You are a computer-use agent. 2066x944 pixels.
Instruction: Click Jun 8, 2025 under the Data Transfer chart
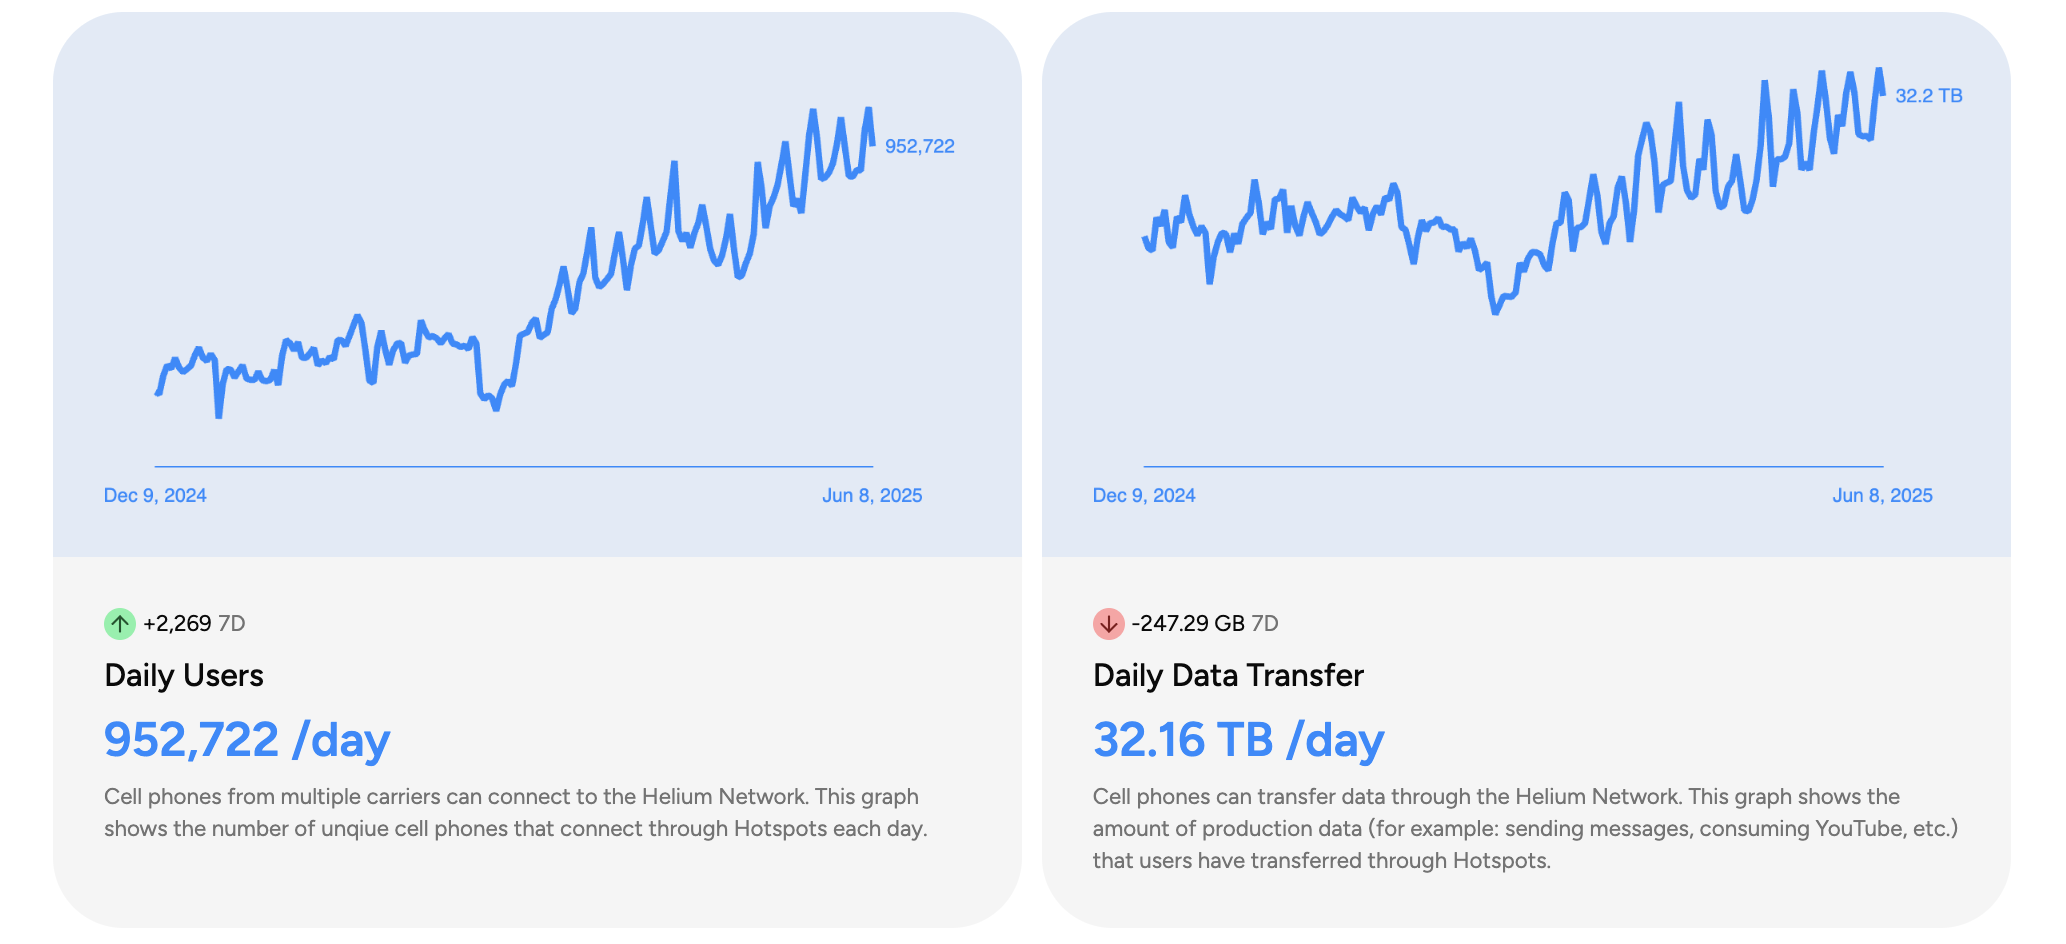tap(1882, 496)
